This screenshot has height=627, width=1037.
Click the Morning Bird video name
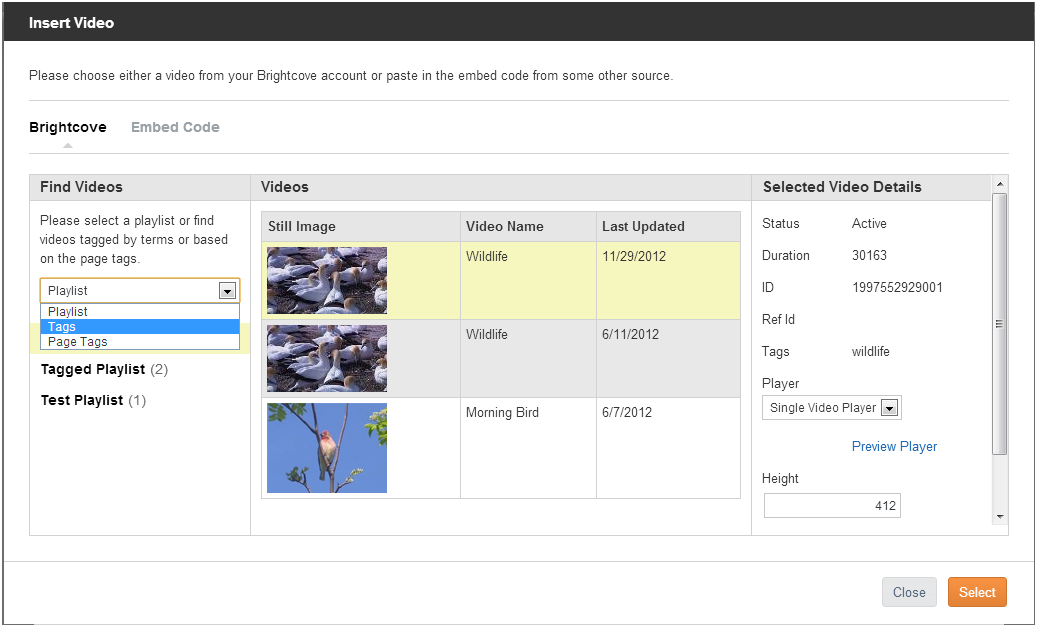point(502,413)
